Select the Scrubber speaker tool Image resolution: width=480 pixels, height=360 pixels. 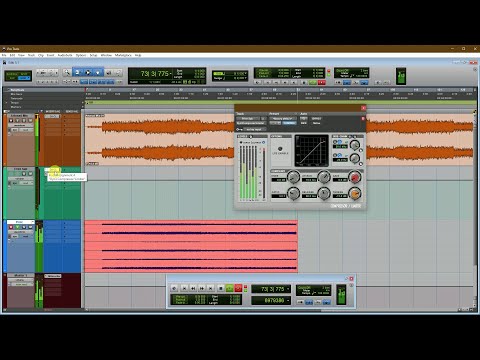tap(108, 72)
